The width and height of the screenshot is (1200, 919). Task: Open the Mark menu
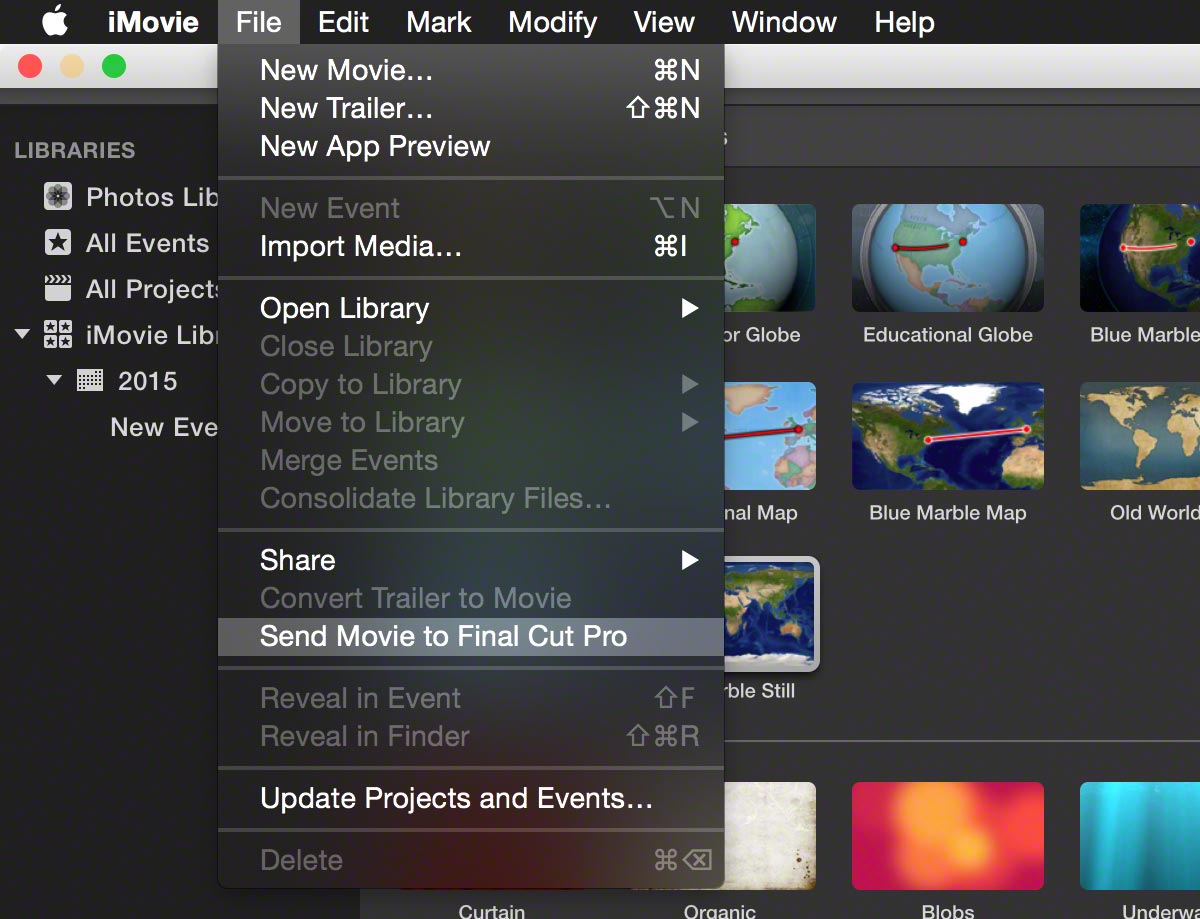click(439, 22)
